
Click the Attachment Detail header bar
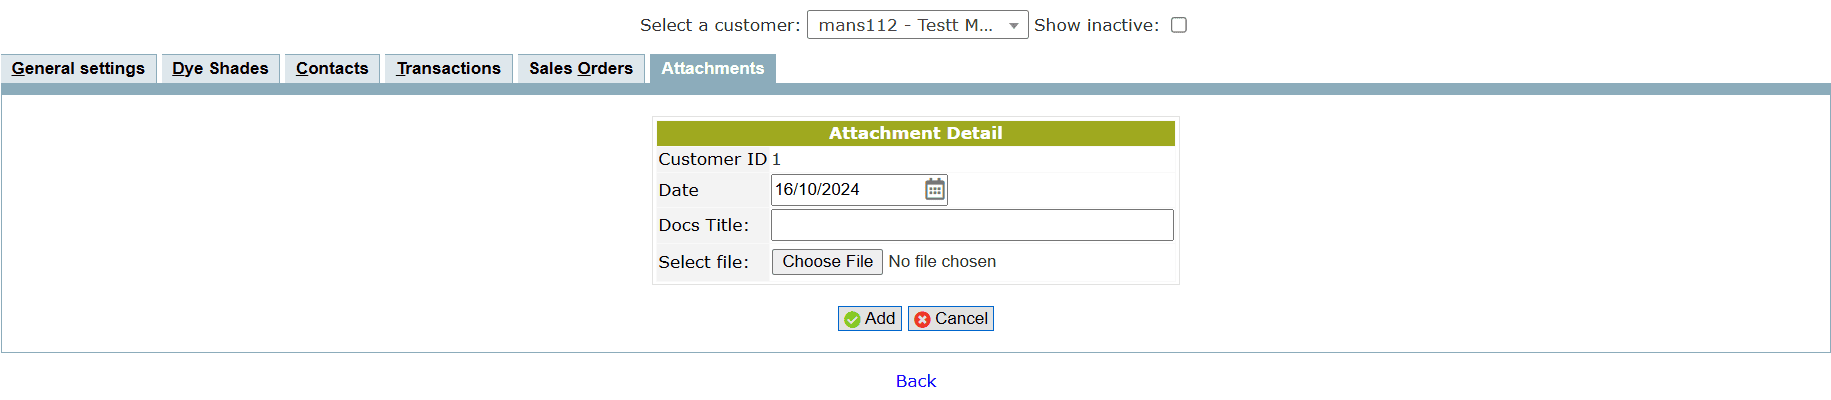click(x=915, y=133)
